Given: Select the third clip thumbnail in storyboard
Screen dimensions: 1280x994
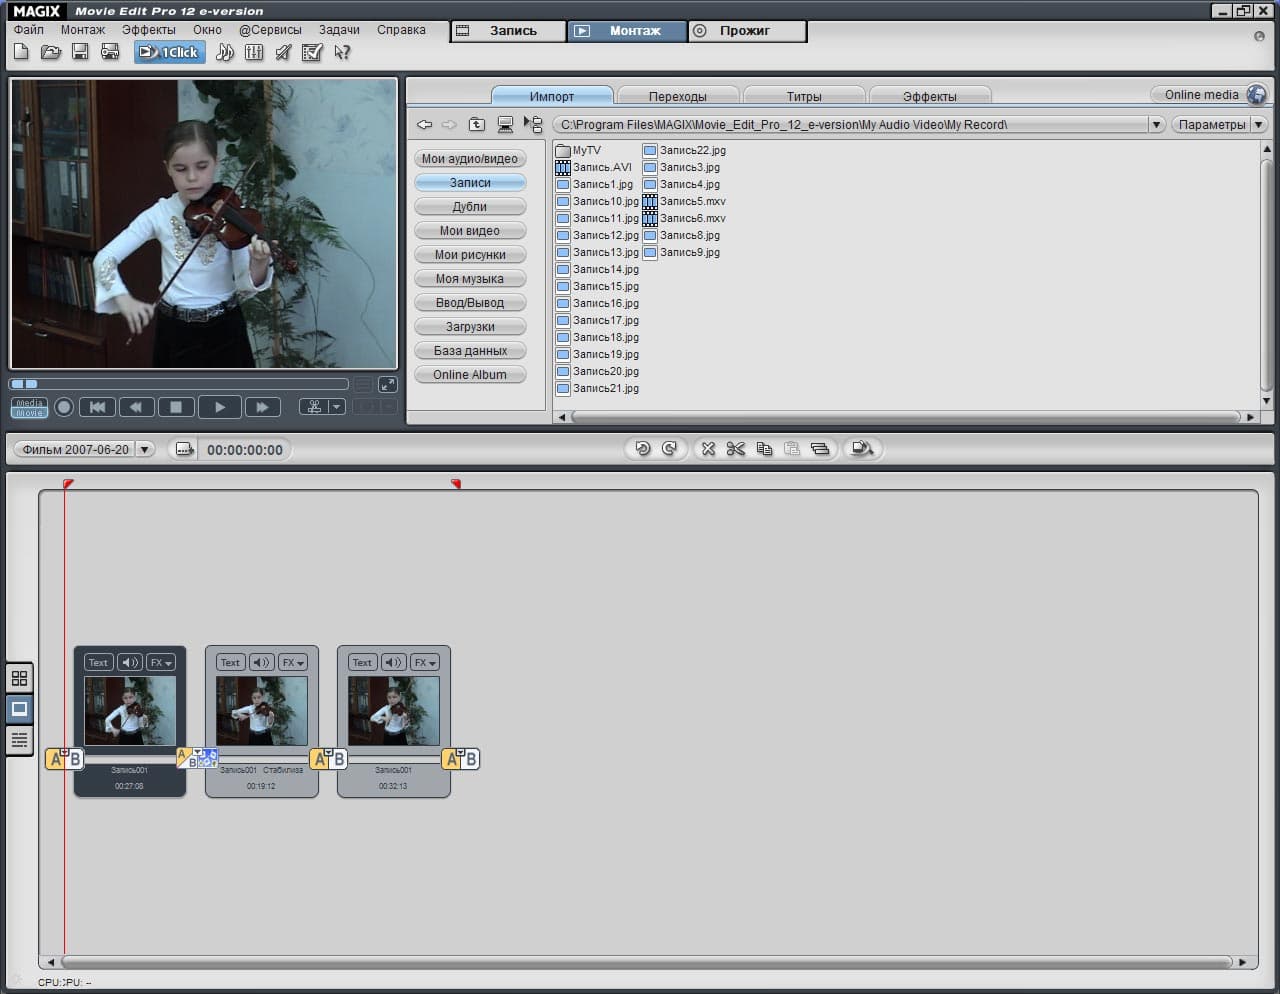Looking at the screenshot, I should coord(393,710).
